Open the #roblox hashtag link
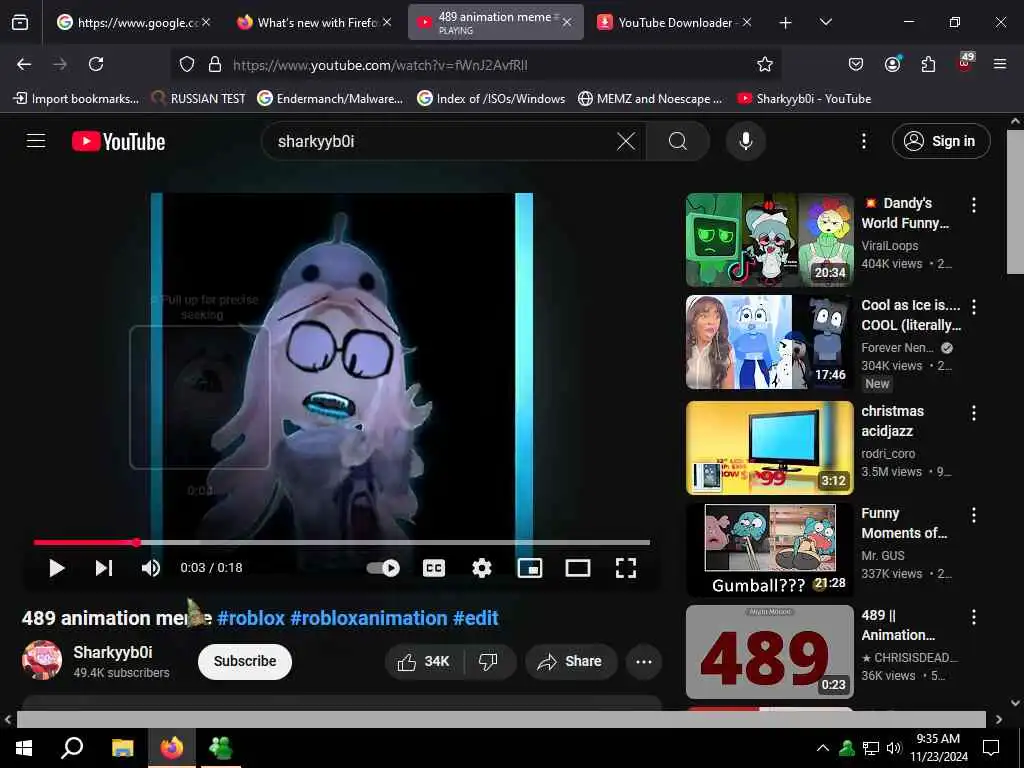Viewport: 1024px width, 768px height. pyautogui.click(x=251, y=618)
